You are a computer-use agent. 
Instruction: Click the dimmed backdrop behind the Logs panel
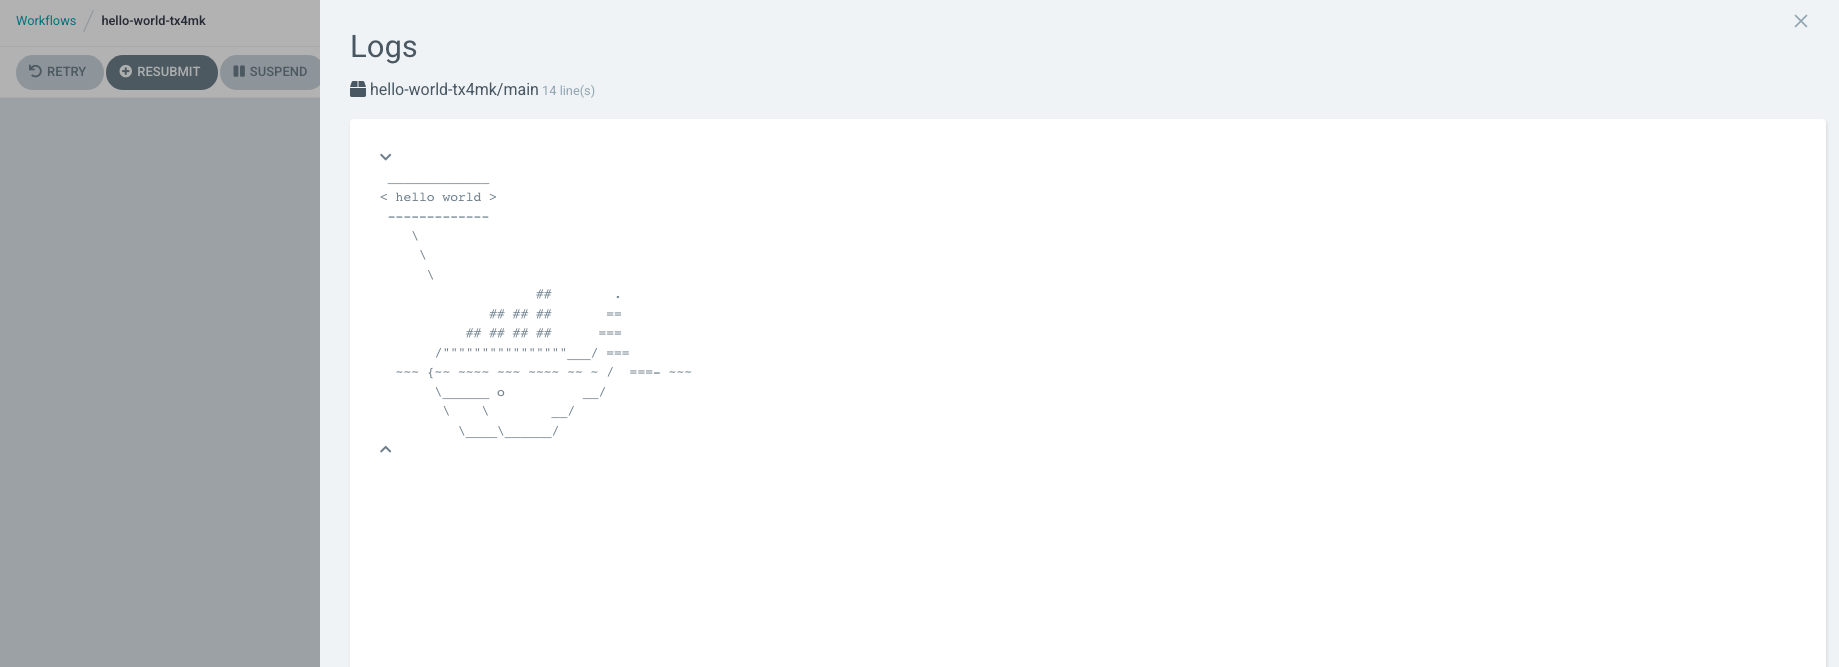click(160, 380)
